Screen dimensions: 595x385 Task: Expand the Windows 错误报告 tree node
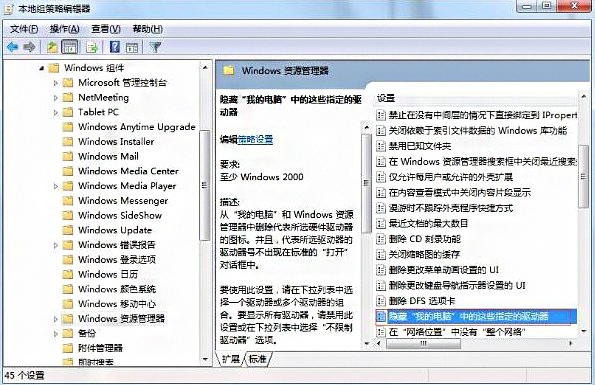coord(56,245)
